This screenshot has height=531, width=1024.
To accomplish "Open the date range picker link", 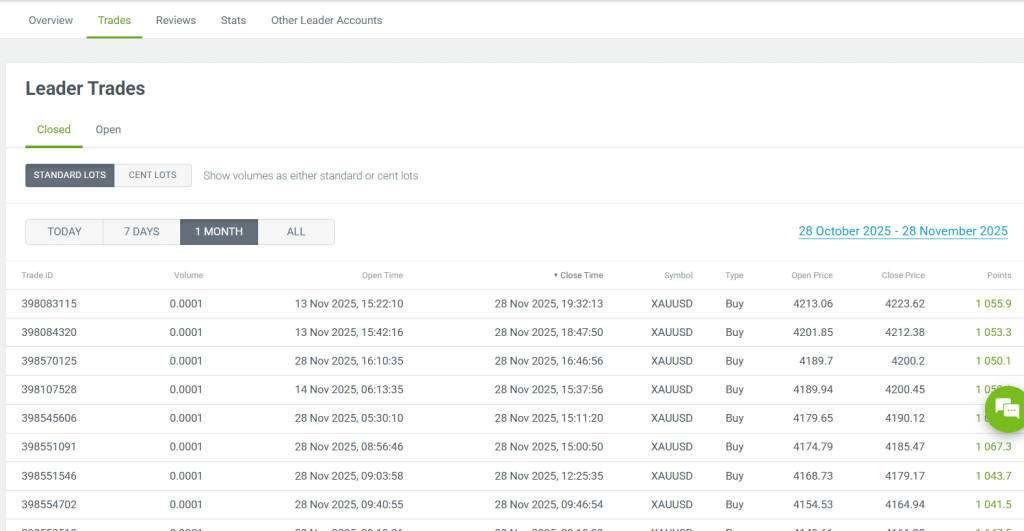I will tap(902, 231).
